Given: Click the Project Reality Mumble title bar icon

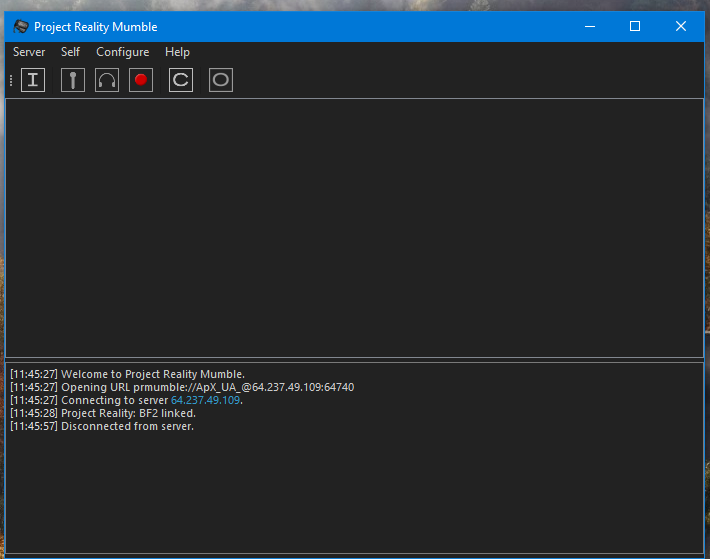Looking at the screenshot, I should [x=20, y=27].
